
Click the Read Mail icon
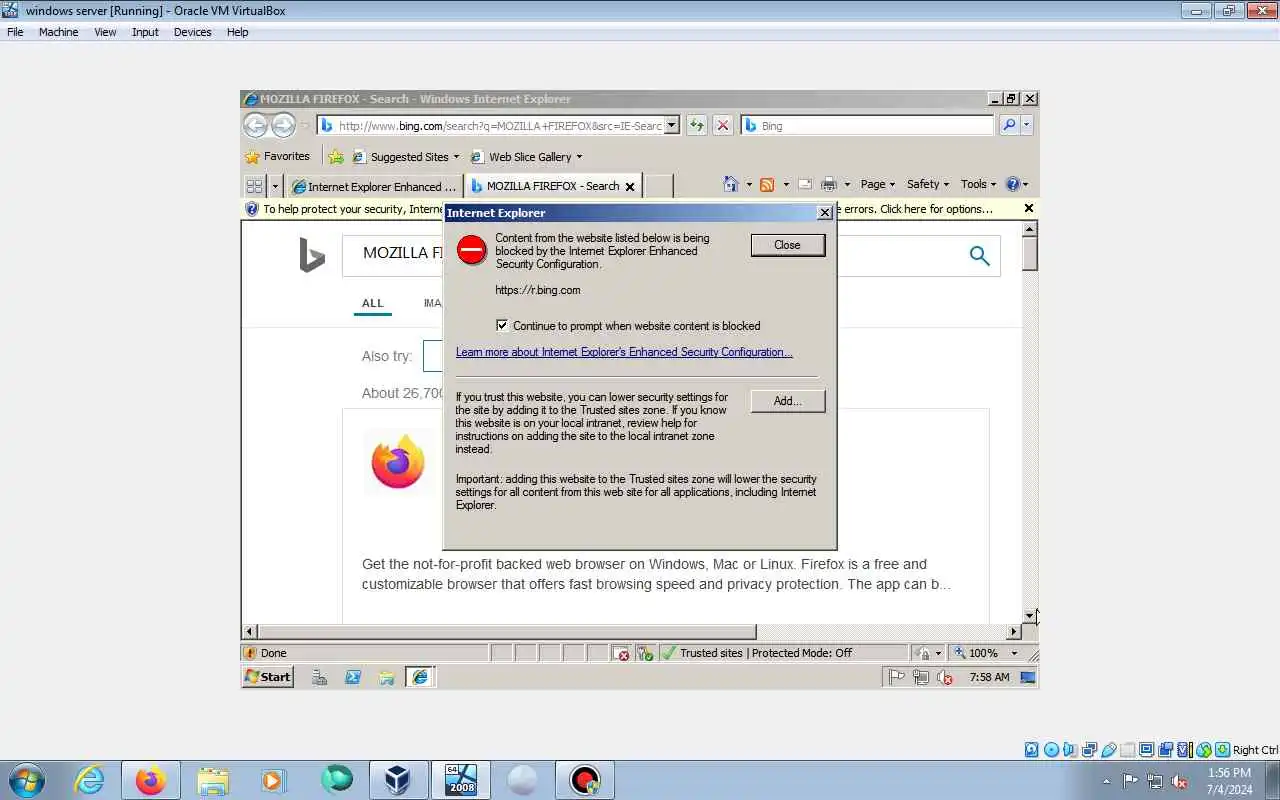pos(805,184)
